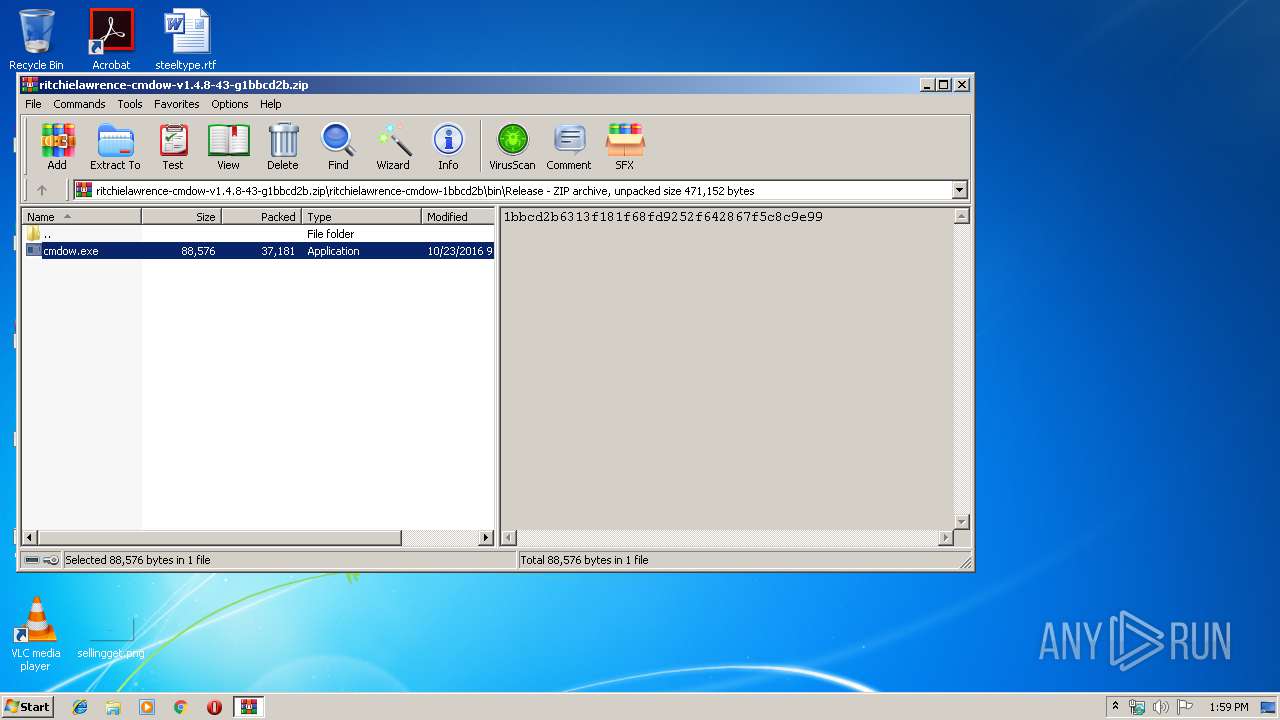Click the drive and key status bar icons
Viewport: 1280px width, 720px height.
coord(42,560)
